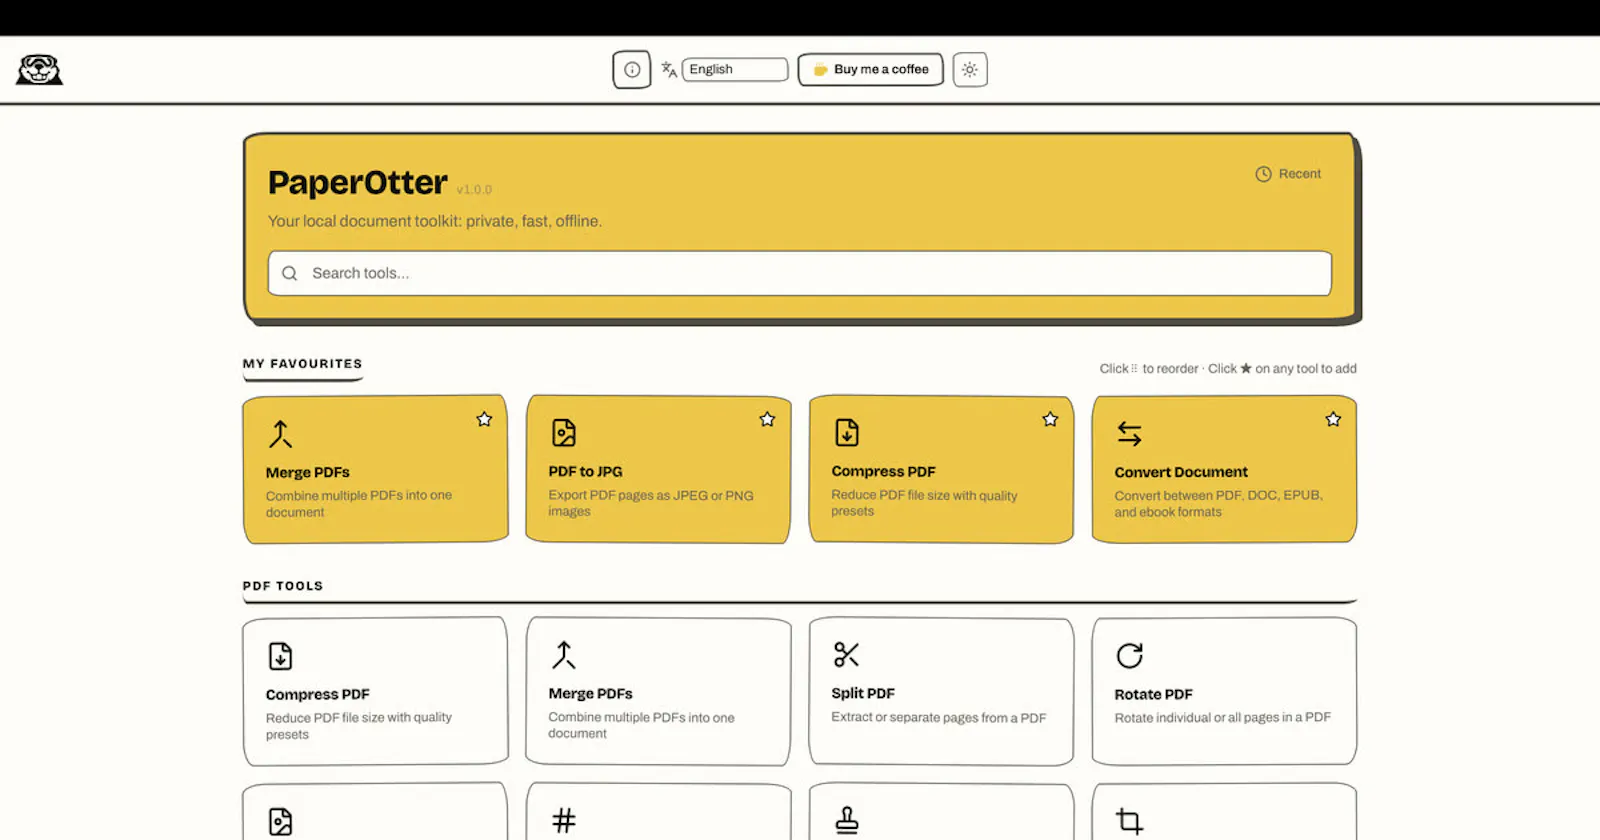
Task: Click download-file icon on favourite Compress PDF
Action: point(847,433)
